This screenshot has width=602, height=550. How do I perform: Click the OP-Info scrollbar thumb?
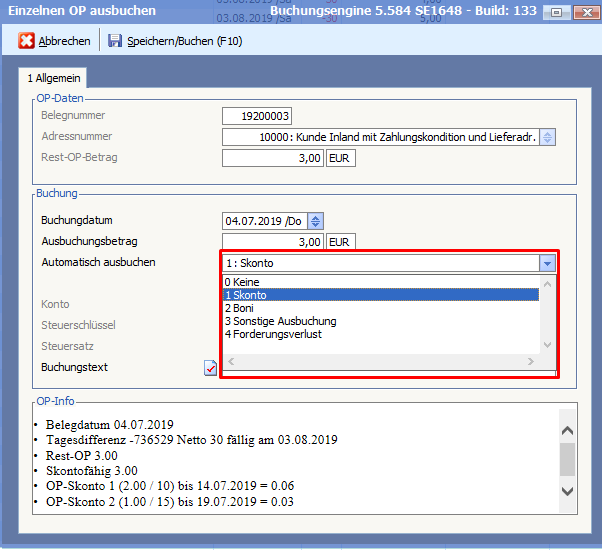(567, 459)
